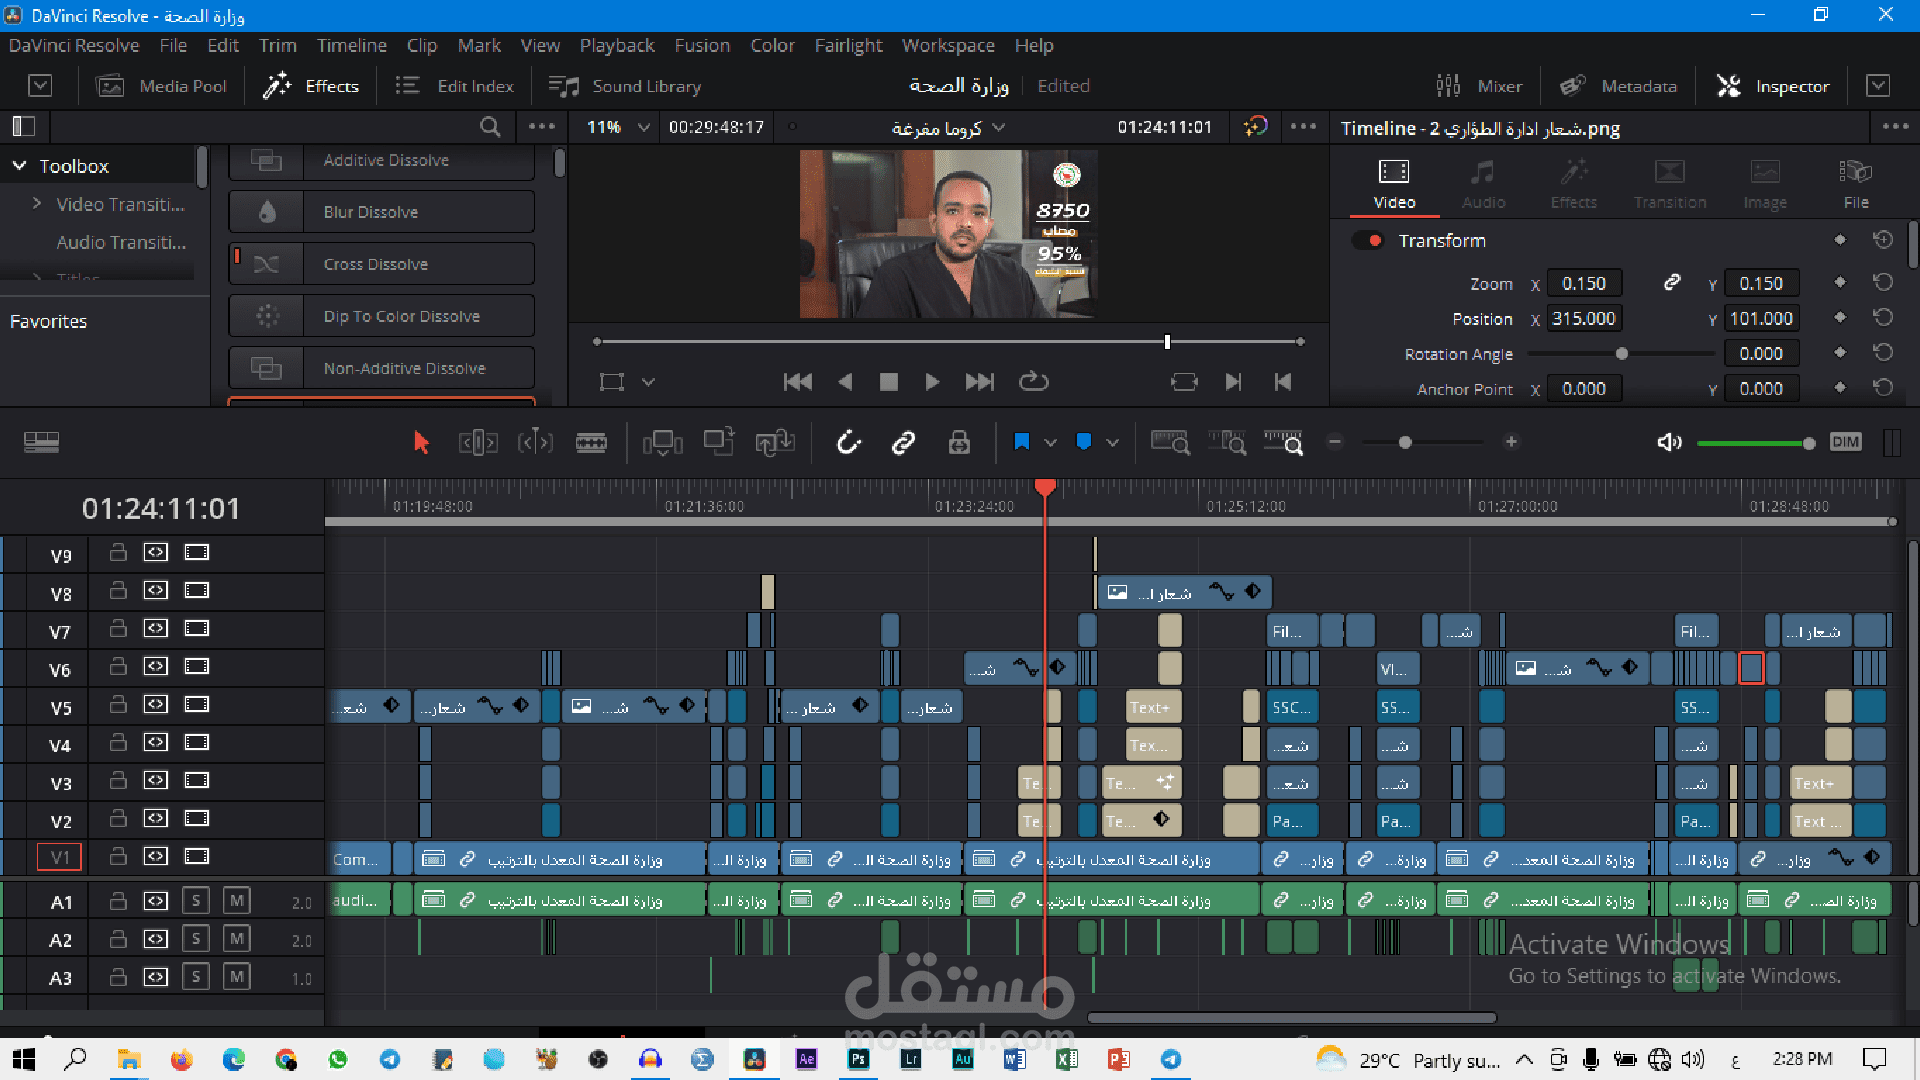Toggle the DIM audio button
The width and height of the screenshot is (1920, 1080).
[x=1845, y=442]
